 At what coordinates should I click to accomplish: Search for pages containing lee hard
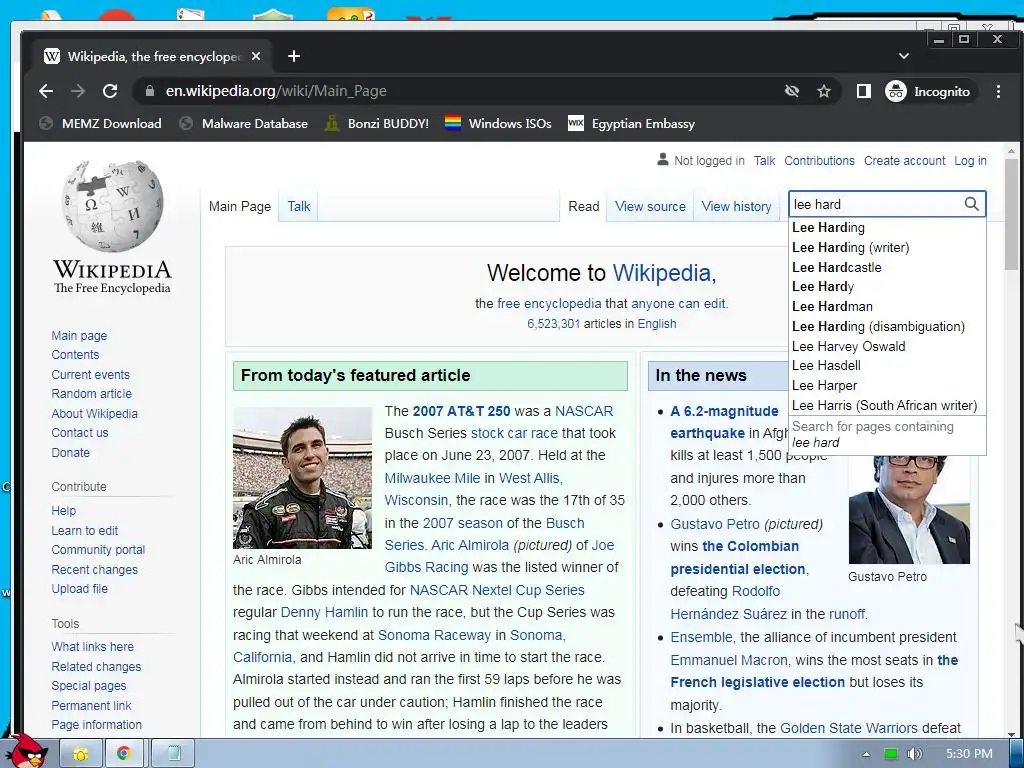[x=887, y=435]
